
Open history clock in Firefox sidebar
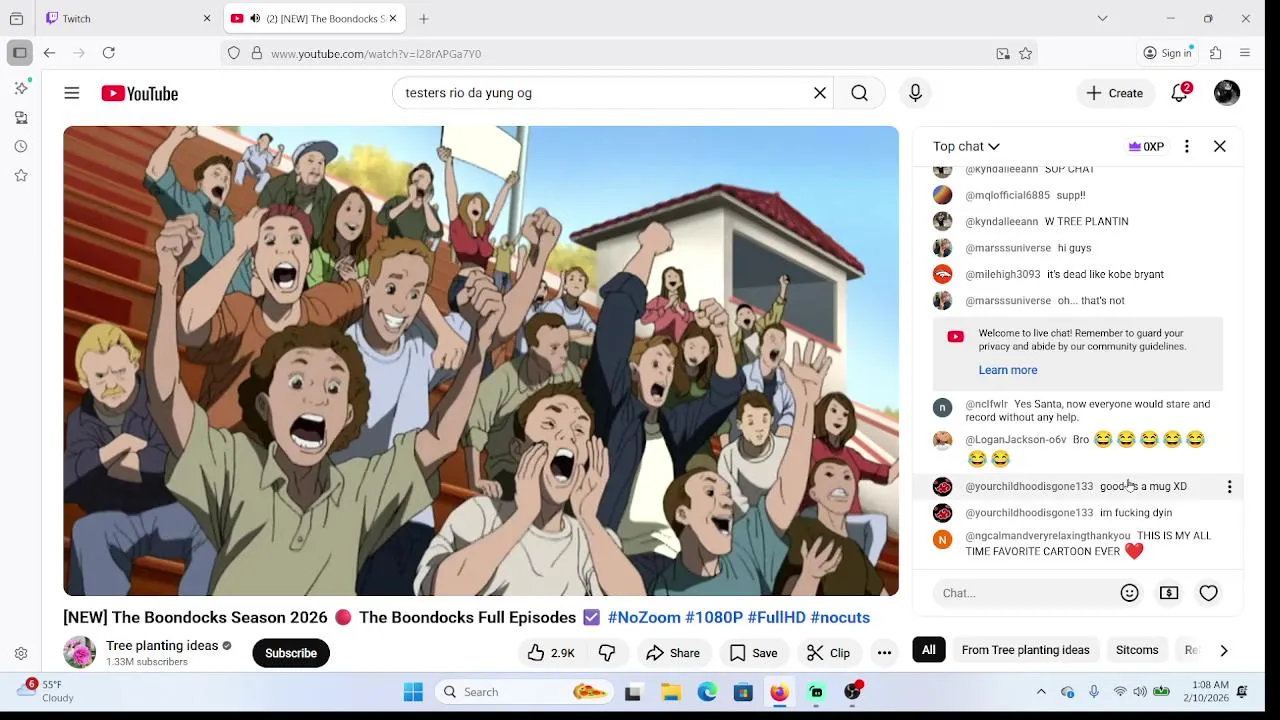point(21,146)
